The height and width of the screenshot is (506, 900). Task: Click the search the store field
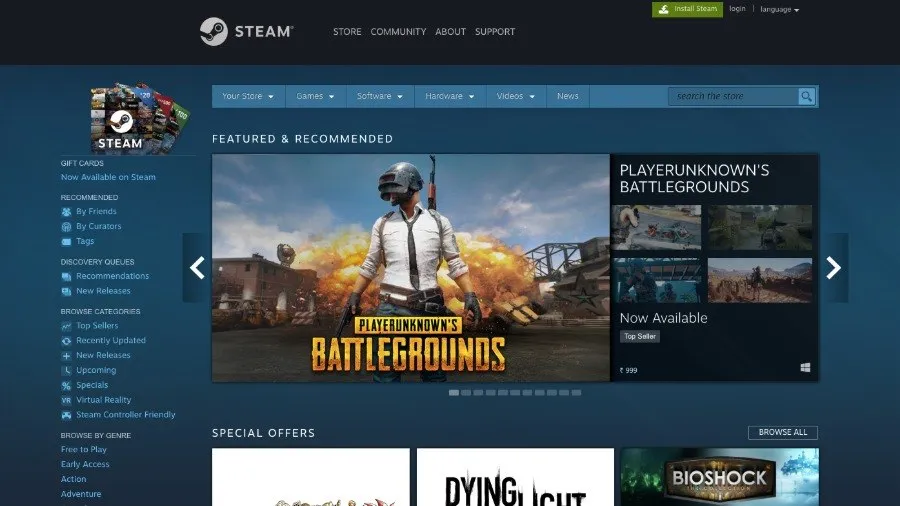(734, 96)
